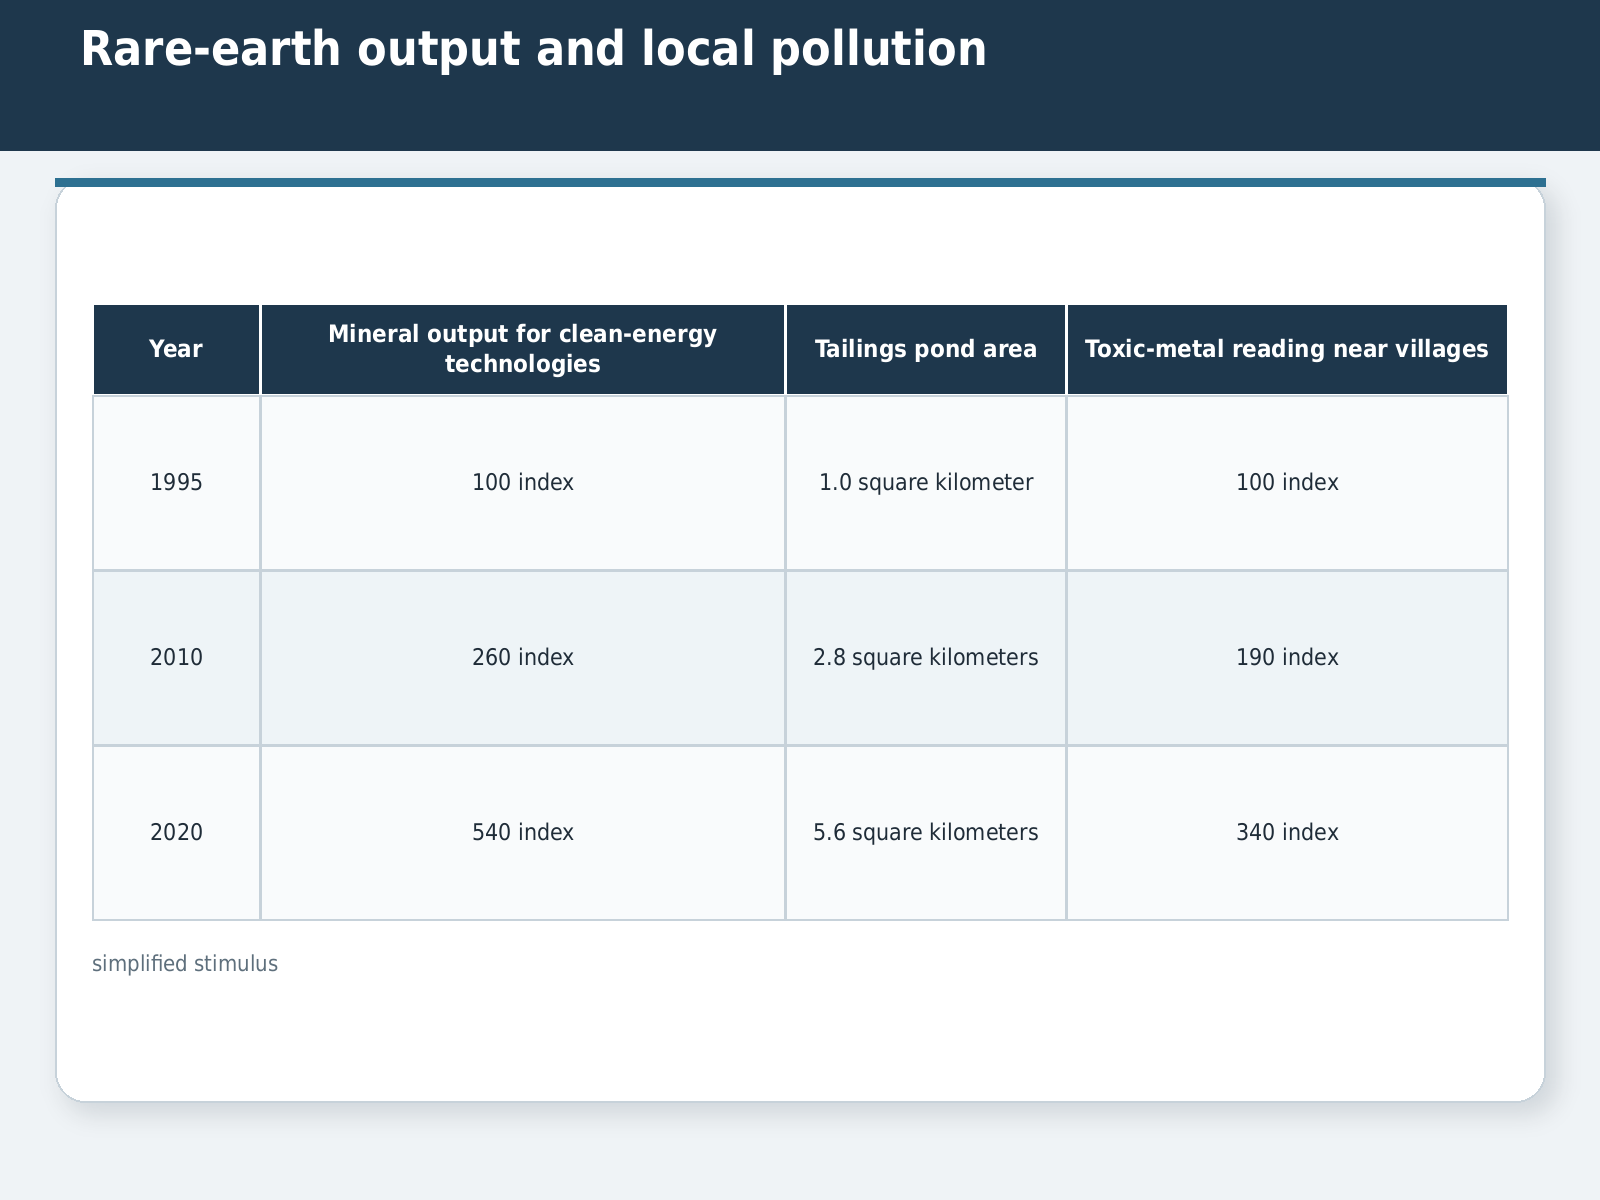
Task: Select the '2.8 square kilometers' cell
Action: (926, 658)
